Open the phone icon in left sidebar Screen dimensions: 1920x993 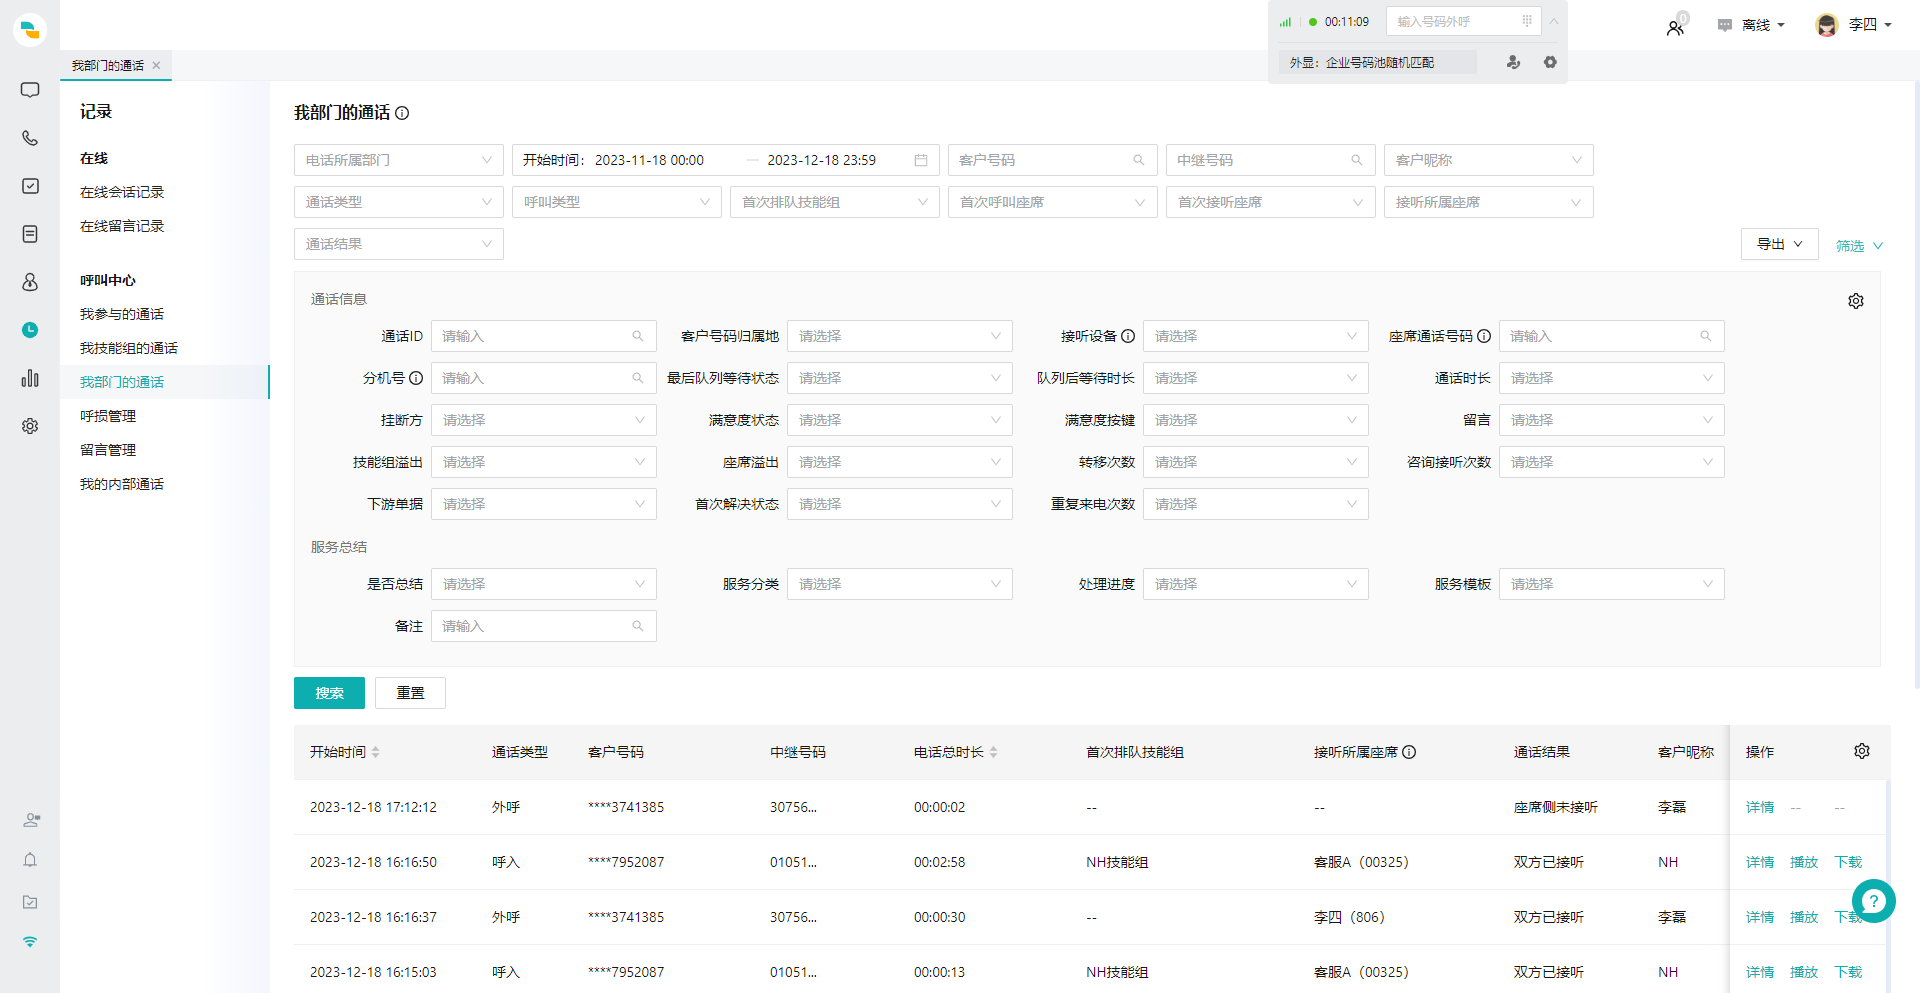pos(30,138)
